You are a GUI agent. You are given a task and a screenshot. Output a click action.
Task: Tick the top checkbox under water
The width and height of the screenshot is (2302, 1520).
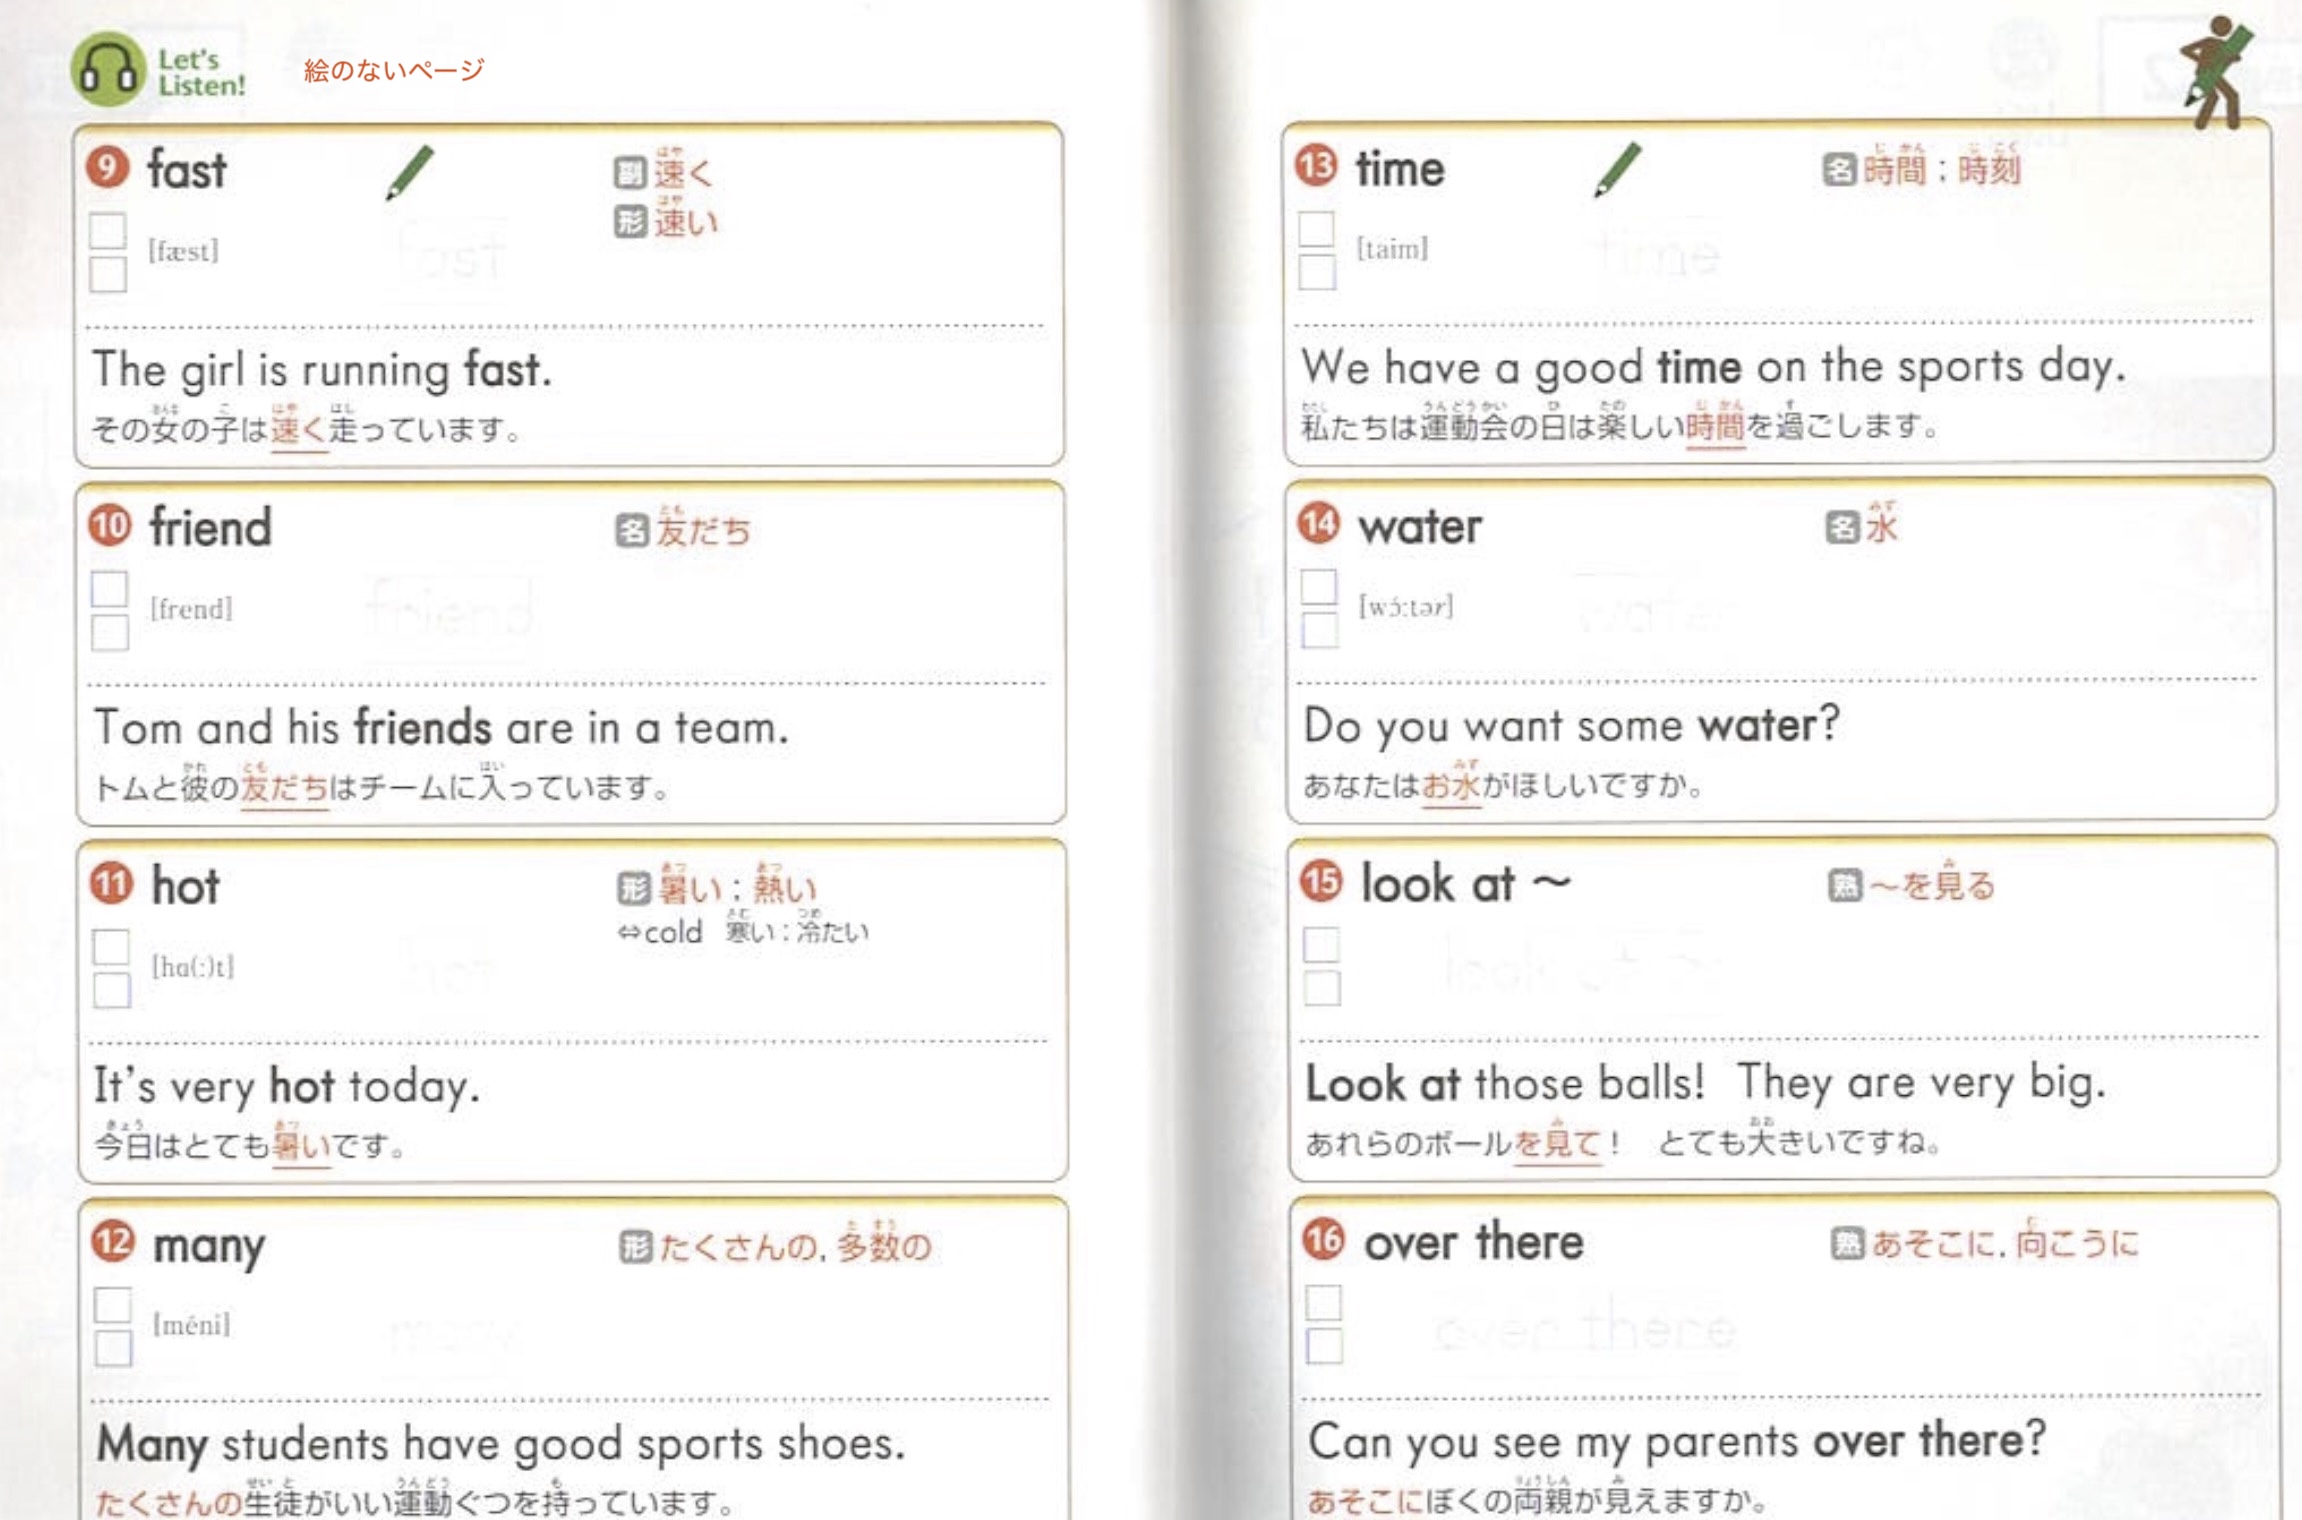tap(1318, 586)
